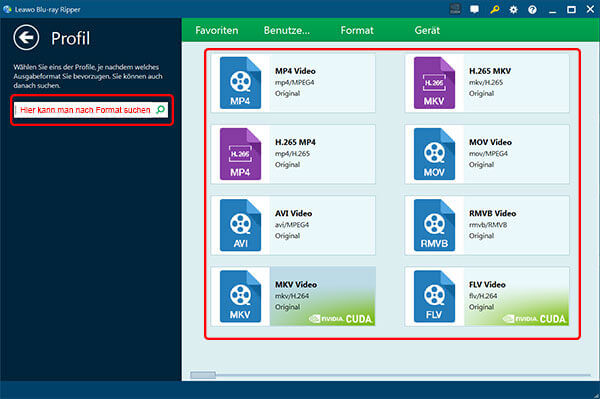Choose the MKV Video profile title
Image resolution: width=600 pixels, height=399 pixels.
296,284
